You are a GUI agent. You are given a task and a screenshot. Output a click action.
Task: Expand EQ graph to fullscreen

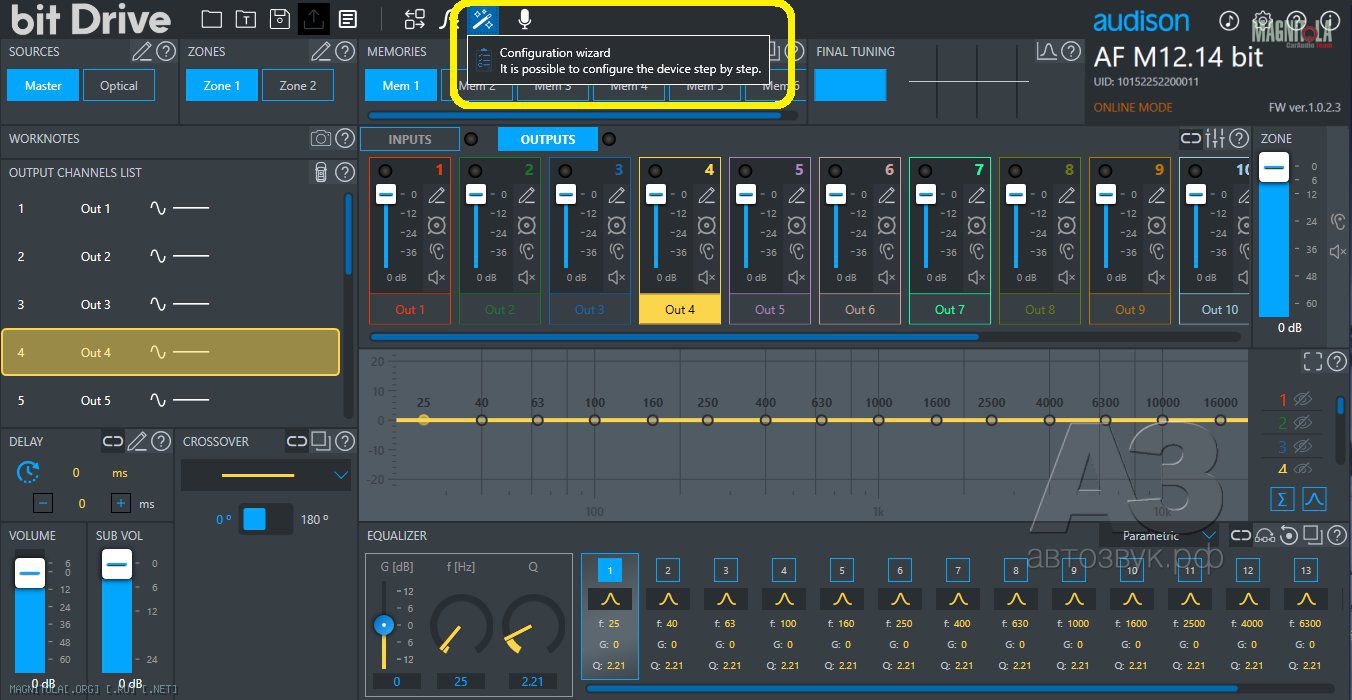click(1313, 362)
